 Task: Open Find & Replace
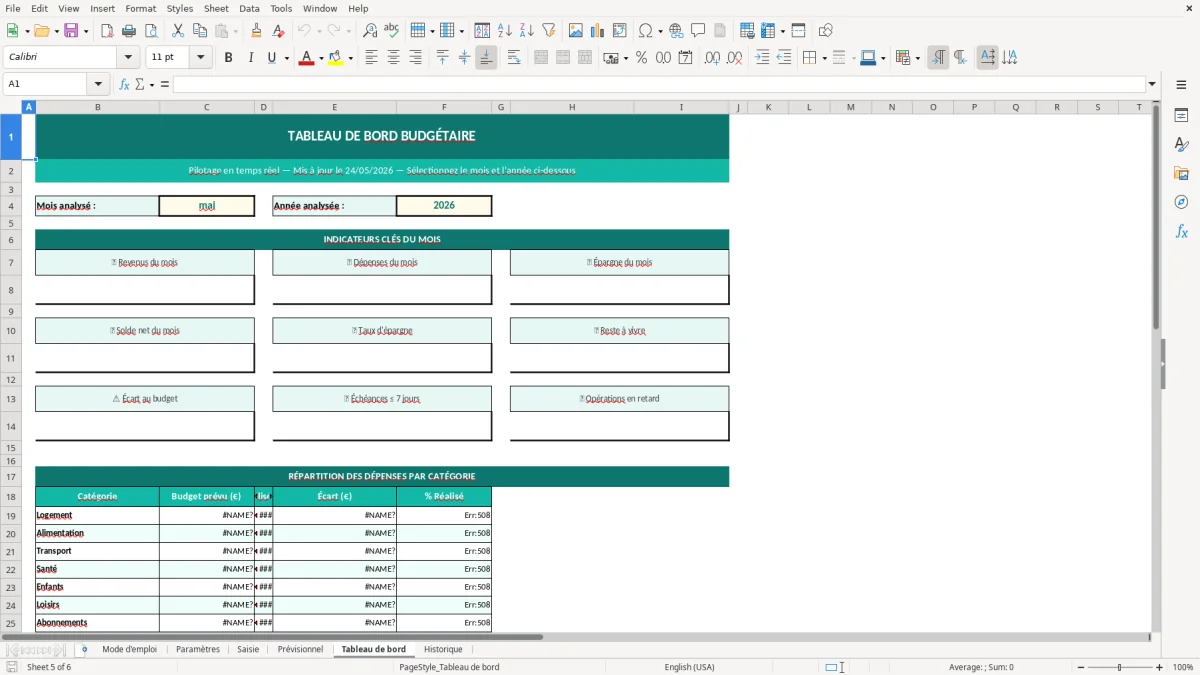pyautogui.click(x=370, y=31)
